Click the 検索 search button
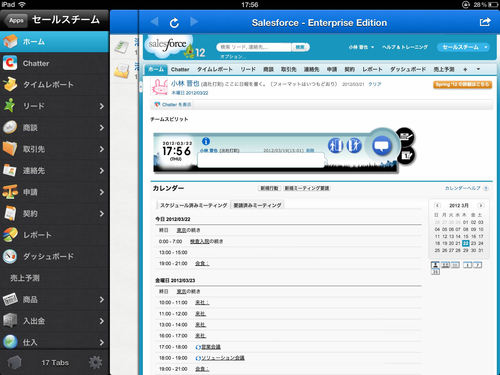Image resolution: width=500 pixels, height=375 pixels. pos(300,47)
